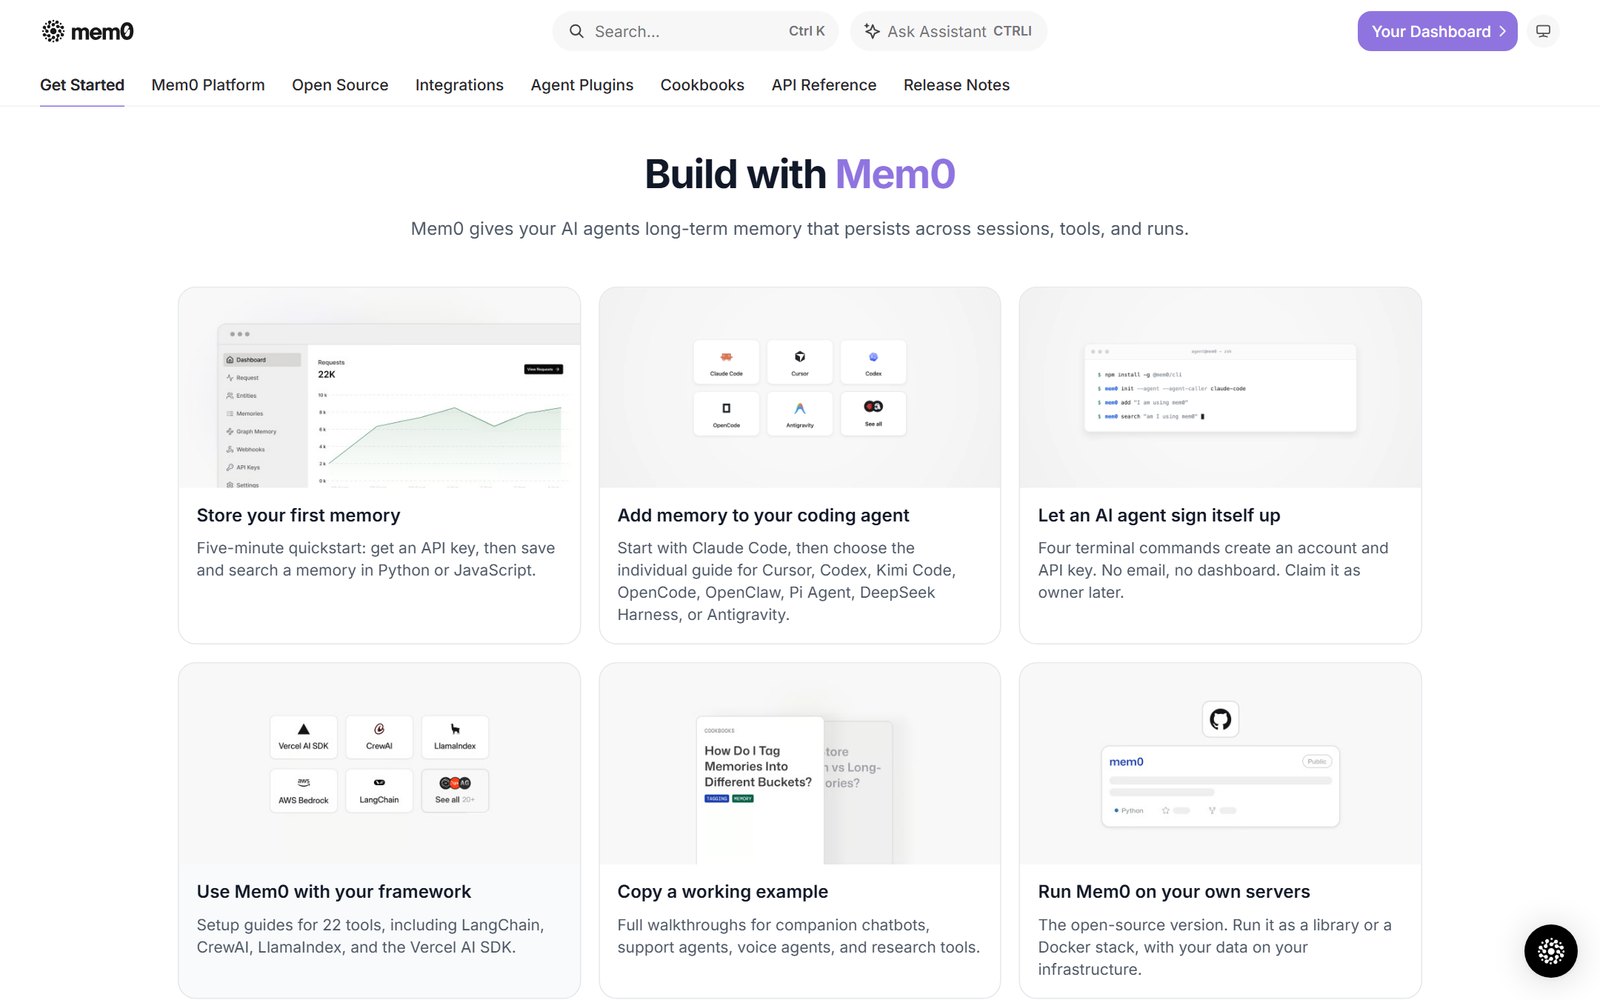Click the 22K requests count in preview

[327, 374]
